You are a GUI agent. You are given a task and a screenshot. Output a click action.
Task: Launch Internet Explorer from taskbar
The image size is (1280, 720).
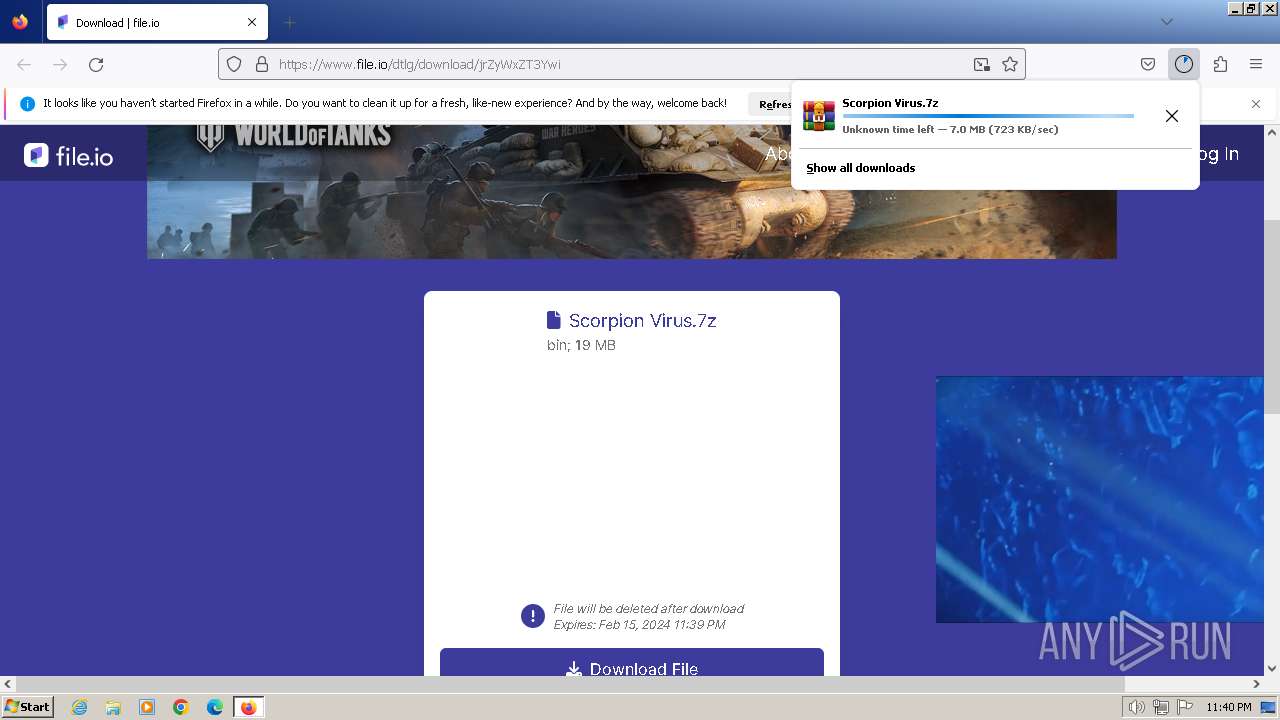tap(80, 707)
